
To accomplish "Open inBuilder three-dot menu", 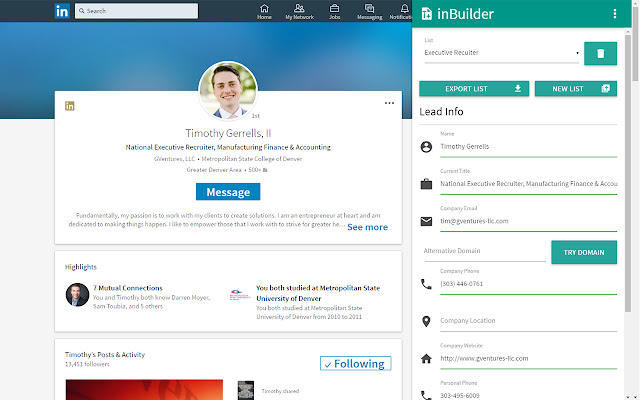I will pyautogui.click(x=615, y=14).
